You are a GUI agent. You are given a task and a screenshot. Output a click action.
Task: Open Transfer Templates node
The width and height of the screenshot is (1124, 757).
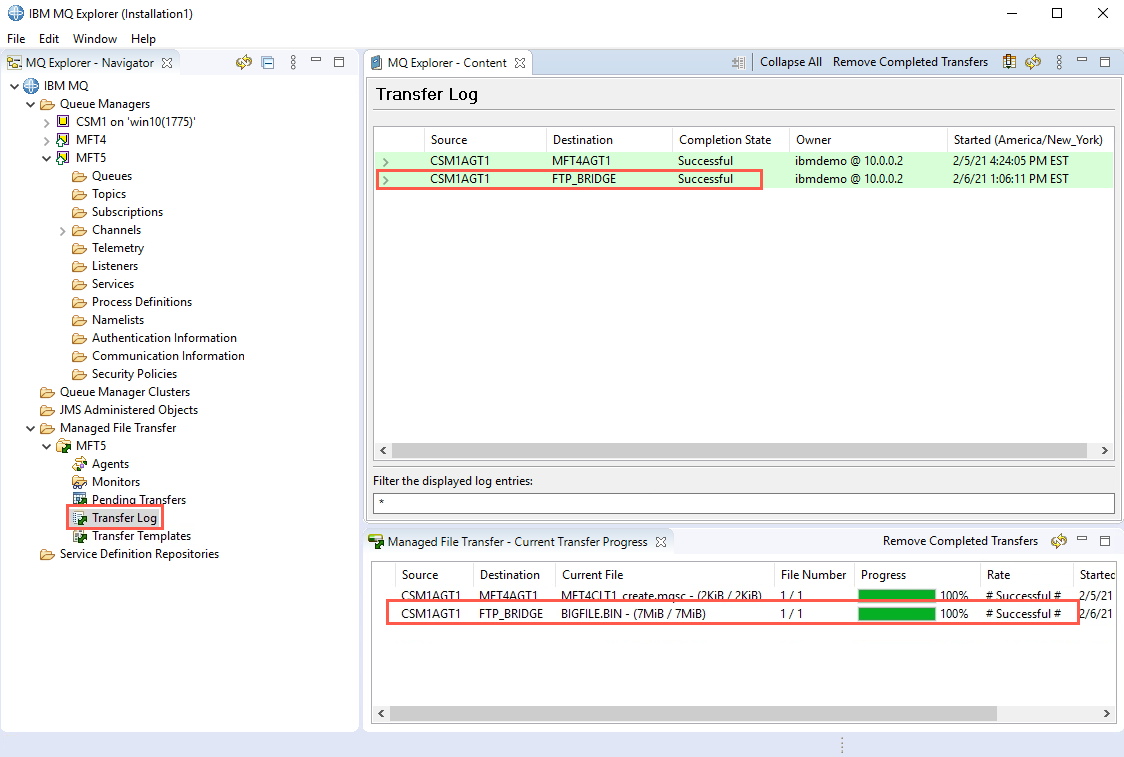141,535
